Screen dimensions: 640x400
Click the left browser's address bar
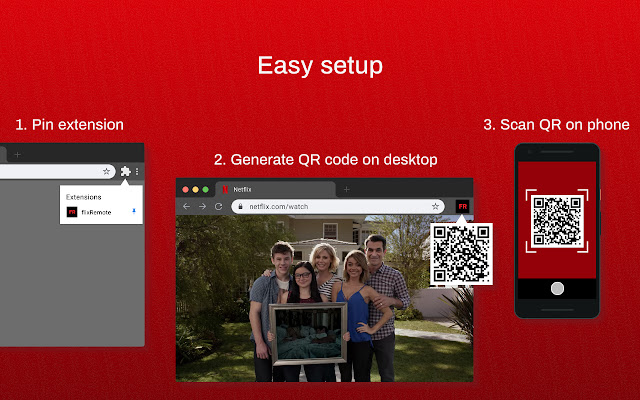[58, 171]
